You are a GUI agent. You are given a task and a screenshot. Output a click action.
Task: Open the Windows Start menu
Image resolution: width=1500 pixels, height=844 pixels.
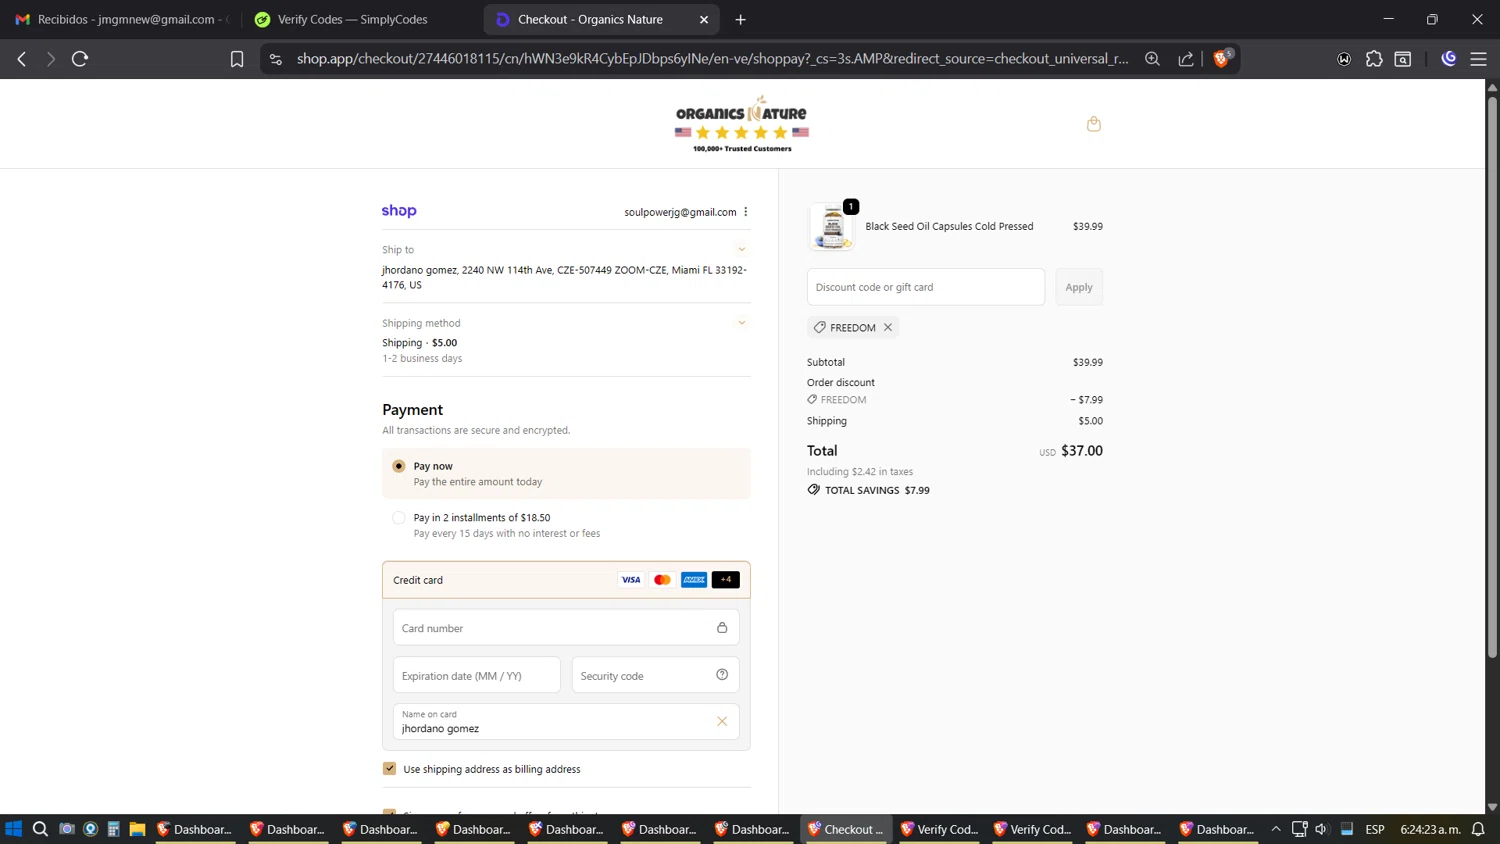[14, 829]
